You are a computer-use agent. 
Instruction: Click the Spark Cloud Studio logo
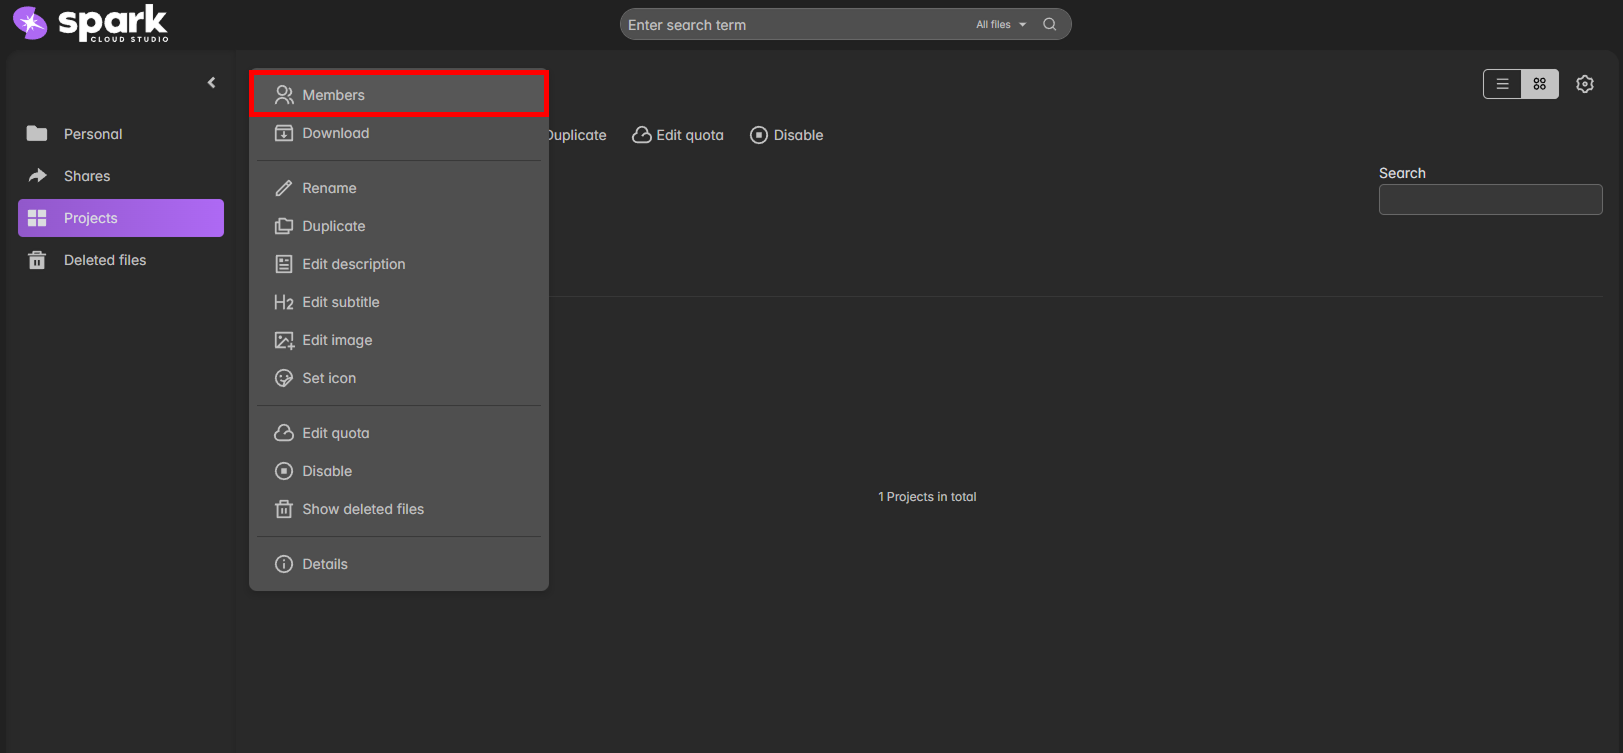click(x=90, y=23)
